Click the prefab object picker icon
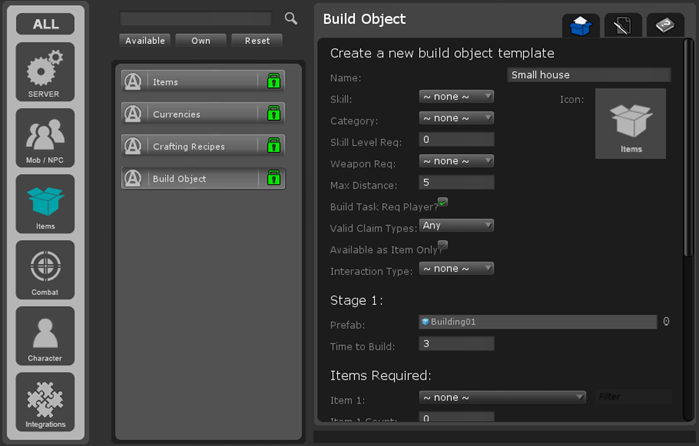Viewport: 699px width, 446px height. click(x=666, y=322)
